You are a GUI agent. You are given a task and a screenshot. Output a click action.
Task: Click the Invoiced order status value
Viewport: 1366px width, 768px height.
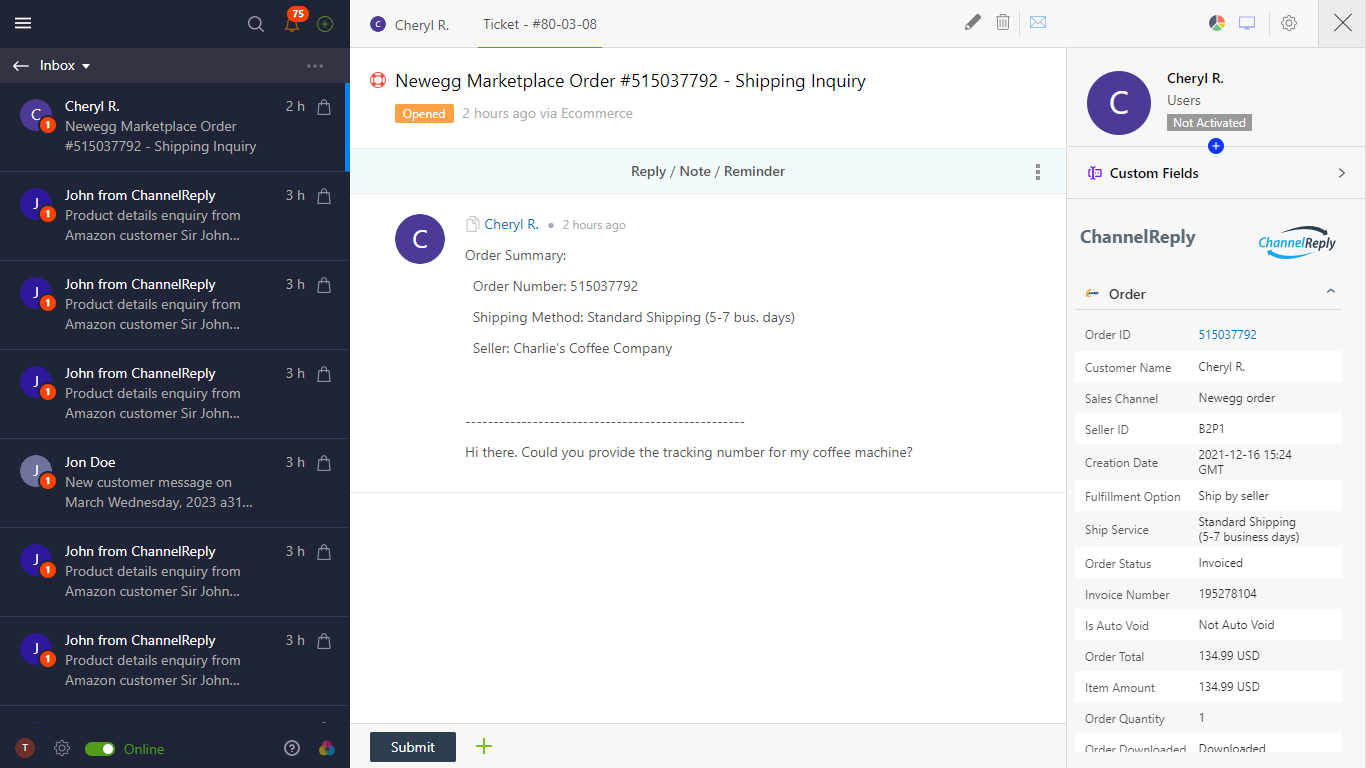[x=1220, y=563]
